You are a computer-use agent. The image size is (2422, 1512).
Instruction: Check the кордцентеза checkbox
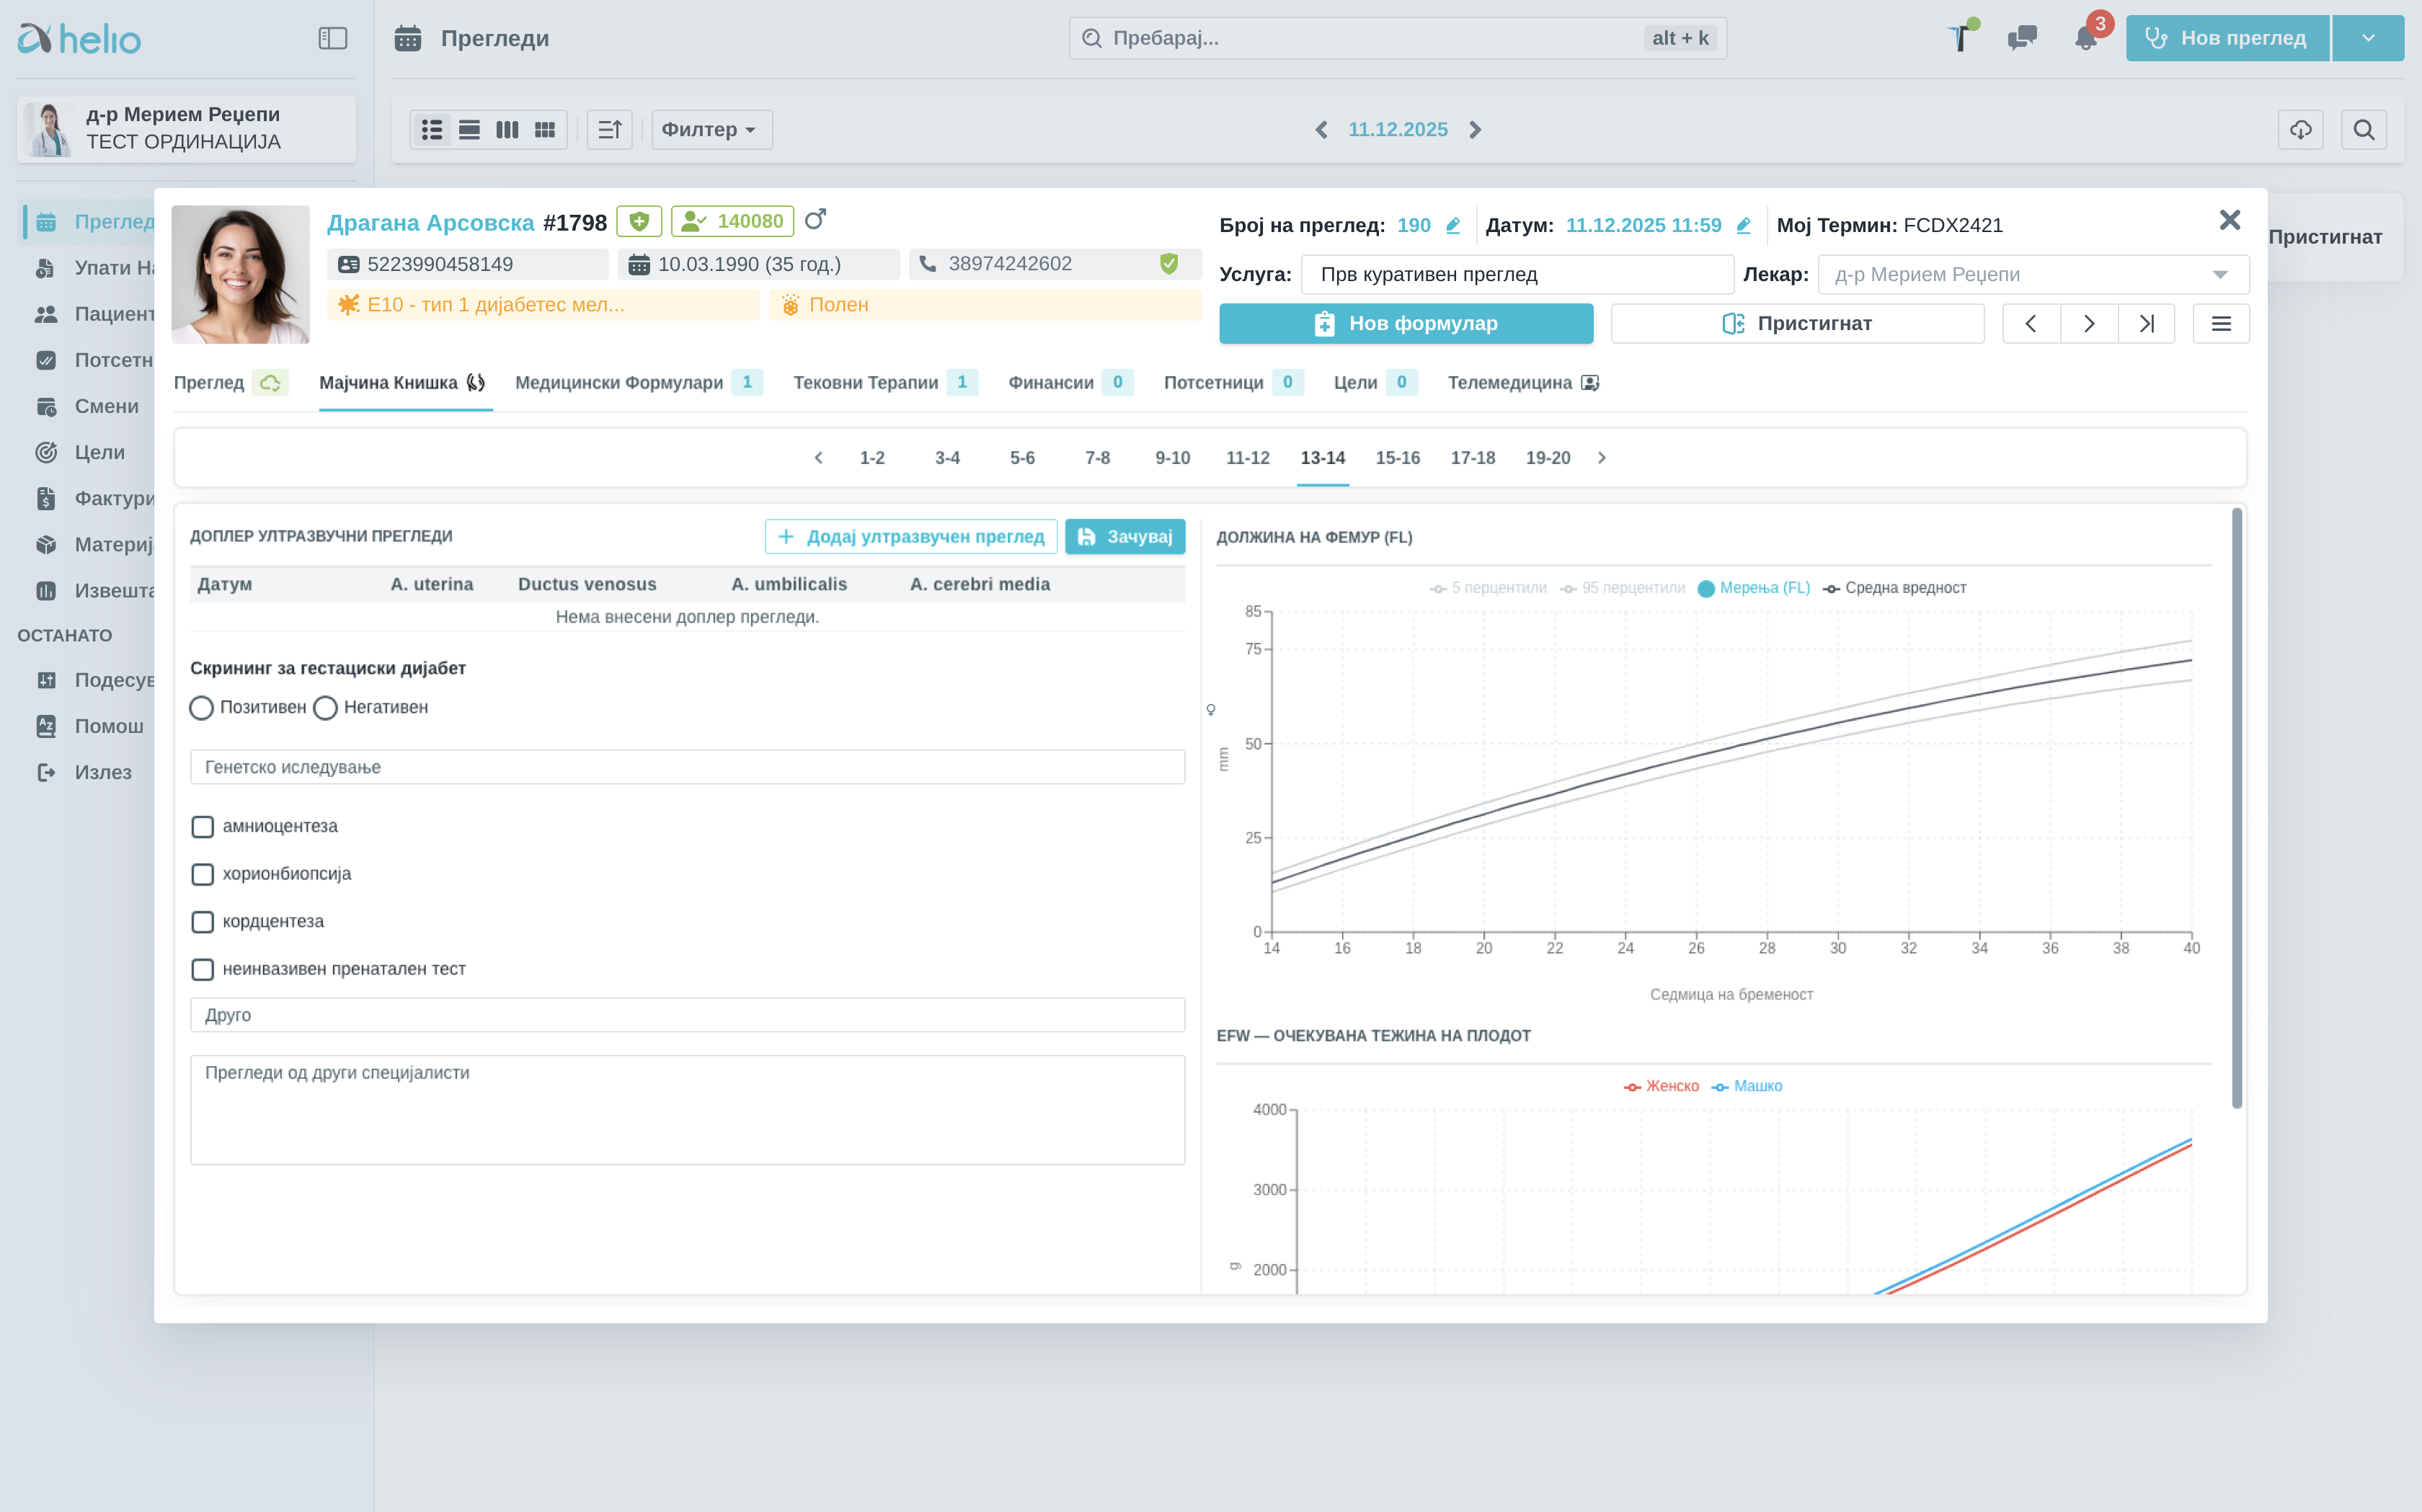pyautogui.click(x=203, y=922)
